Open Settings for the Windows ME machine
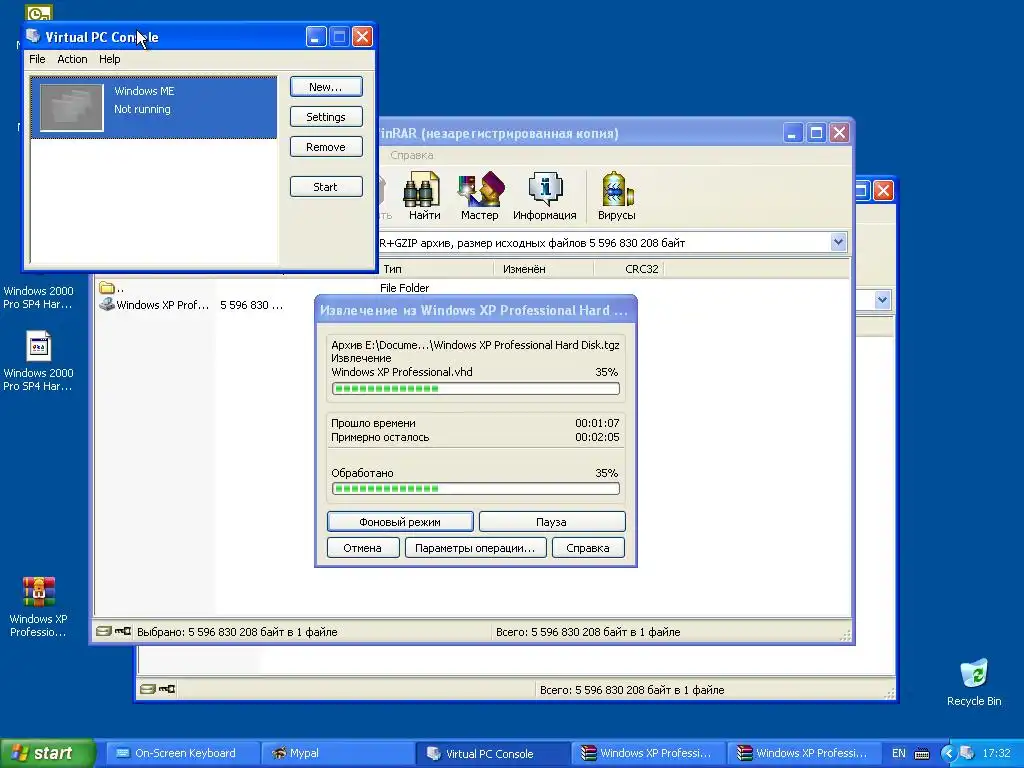 [326, 117]
